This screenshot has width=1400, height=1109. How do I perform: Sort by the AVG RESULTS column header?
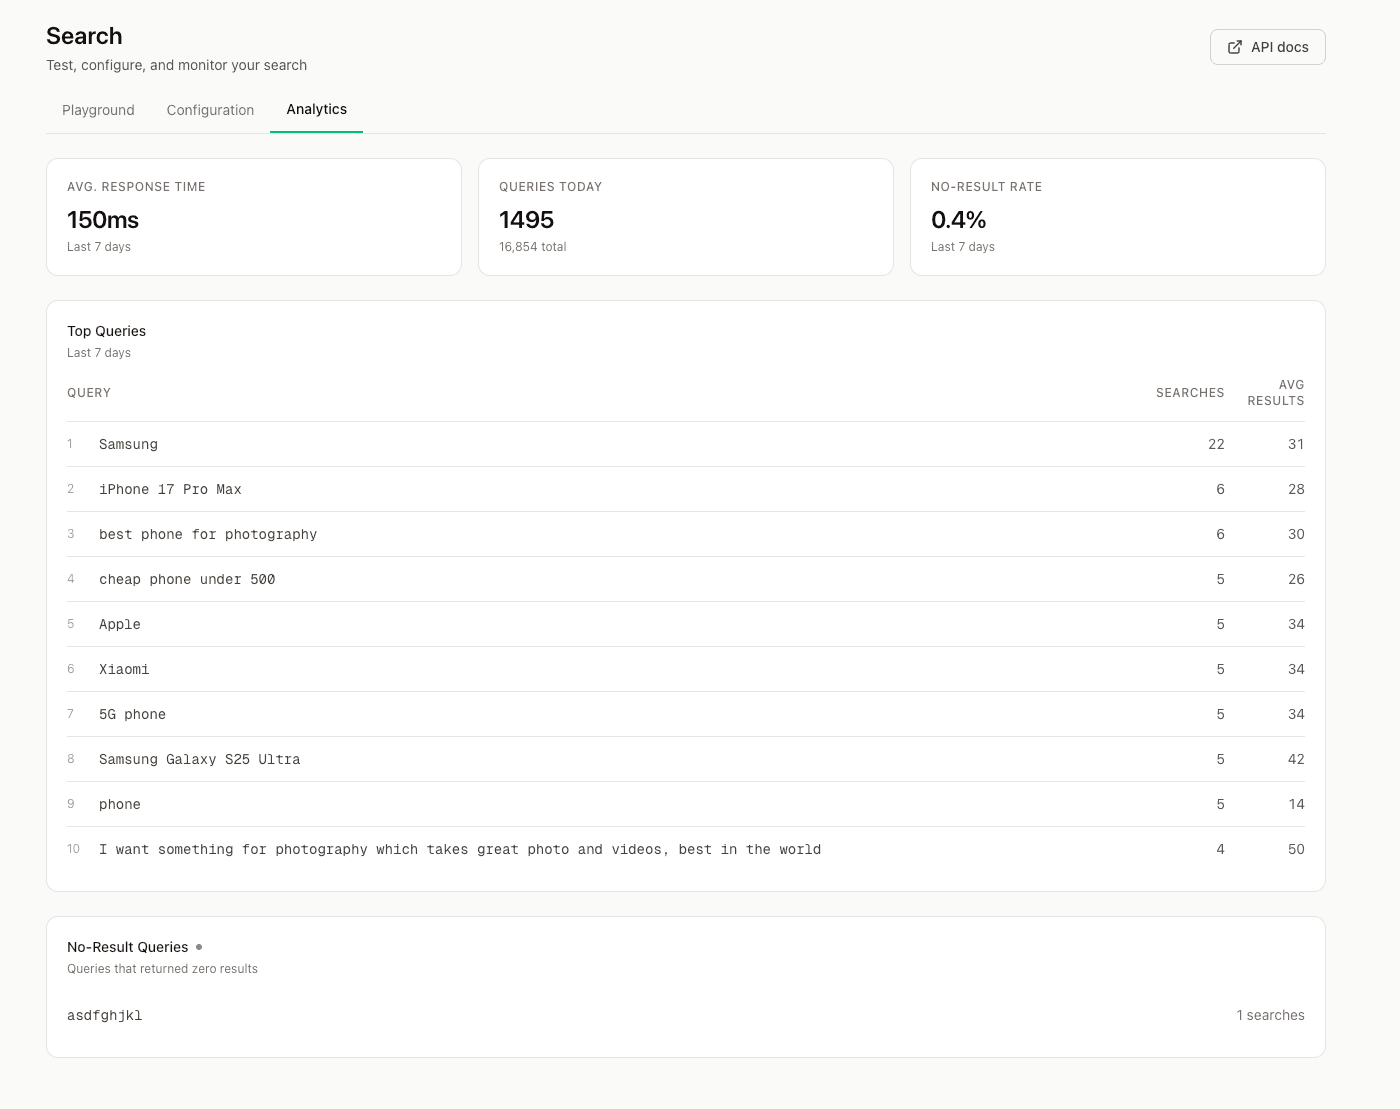click(x=1276, y=392)
